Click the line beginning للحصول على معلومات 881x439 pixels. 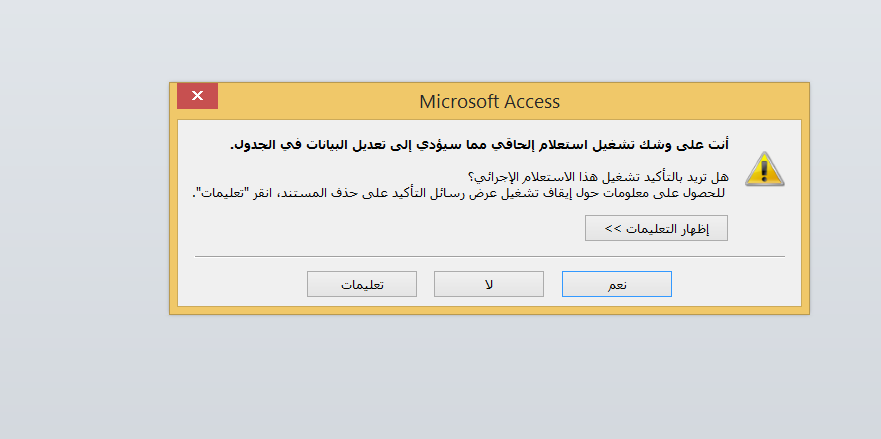pyautogui.click(x=459, y=193)
